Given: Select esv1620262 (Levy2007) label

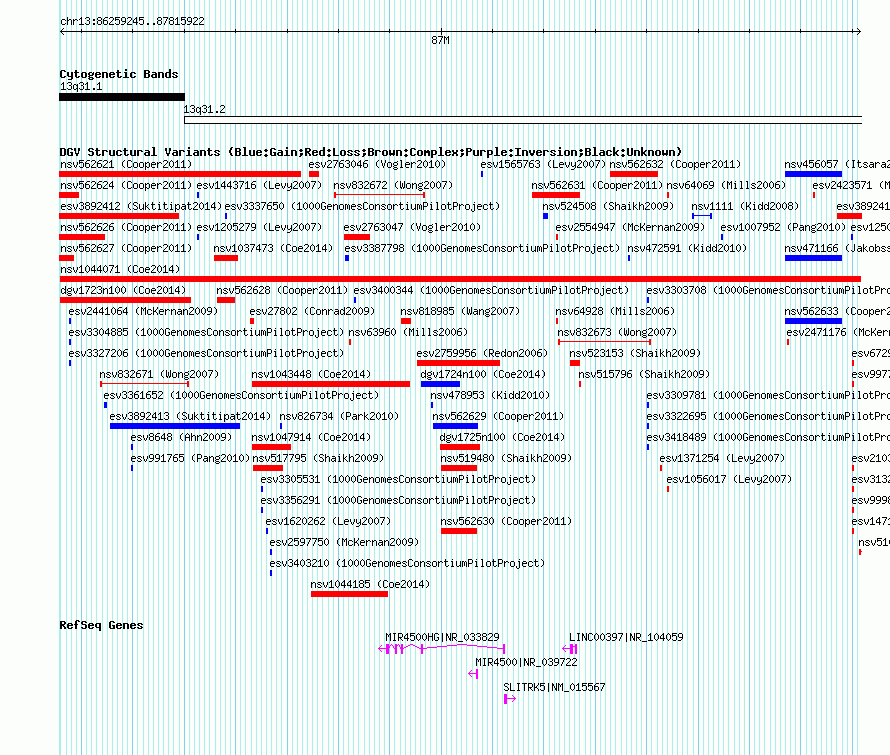Looking at the screenshot, I should coord(328,522).
